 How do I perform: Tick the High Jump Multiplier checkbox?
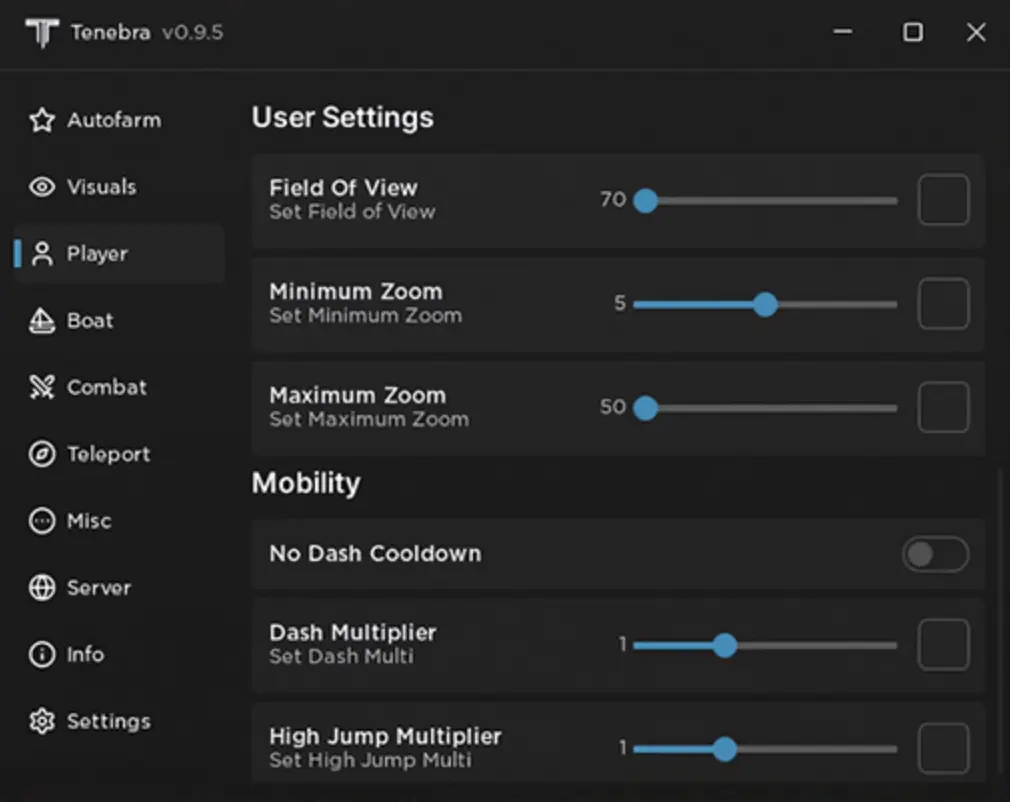[943, 749]
